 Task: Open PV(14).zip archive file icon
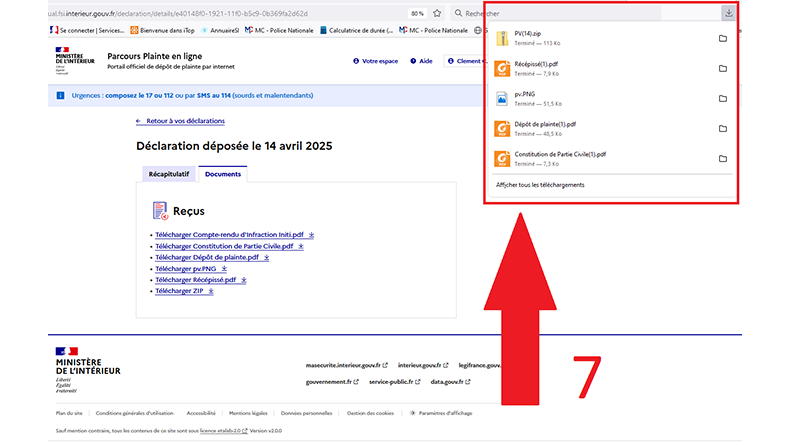coord(502,38)
